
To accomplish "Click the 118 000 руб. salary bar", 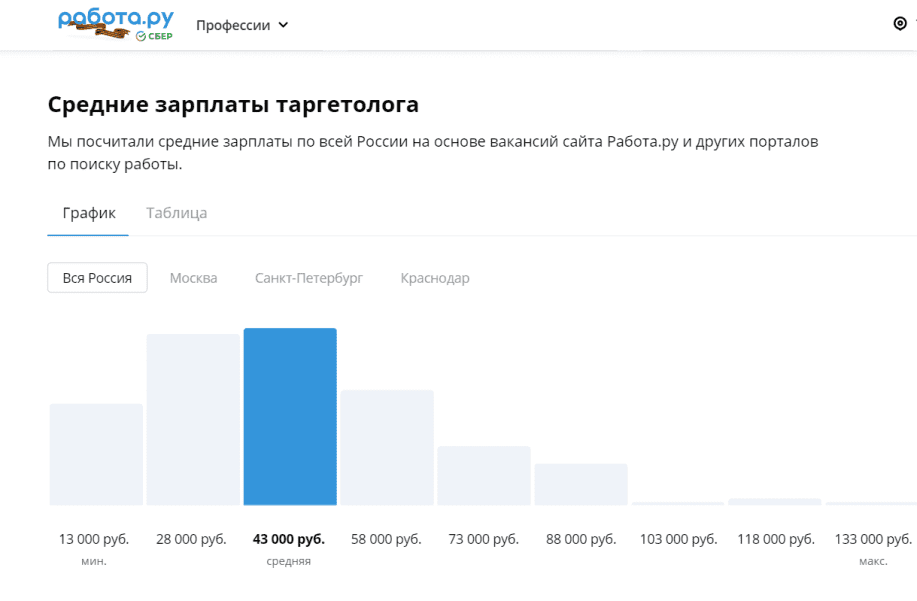I will (x=775, y=501).
